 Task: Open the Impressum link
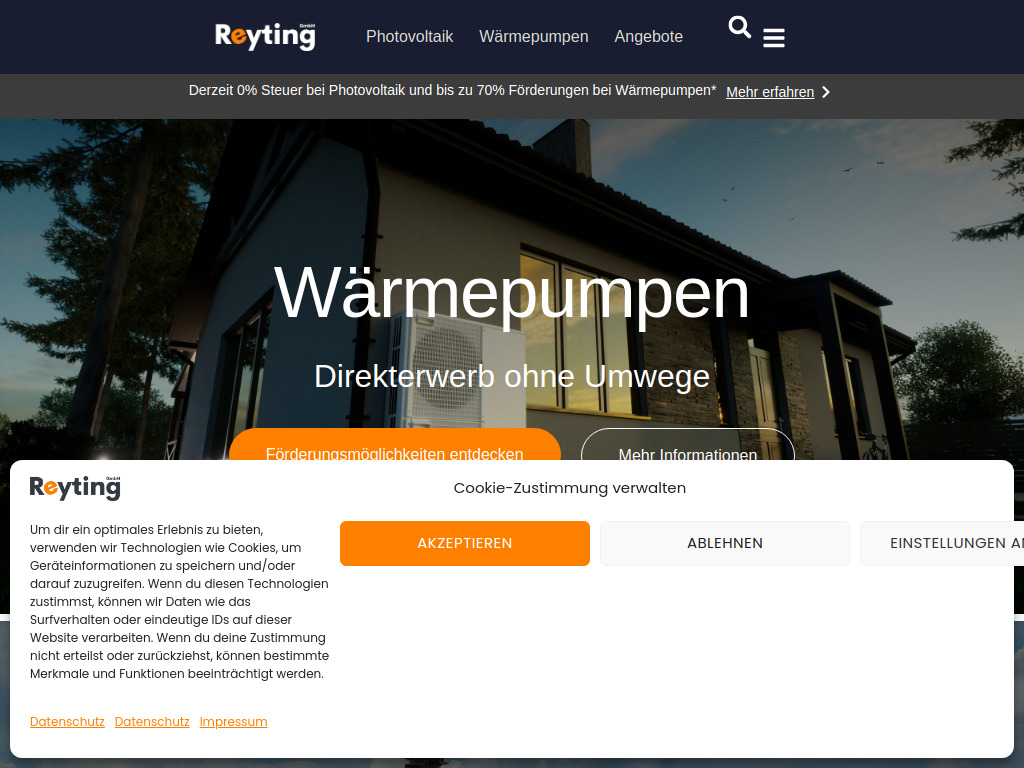click(x=233, y=721)
